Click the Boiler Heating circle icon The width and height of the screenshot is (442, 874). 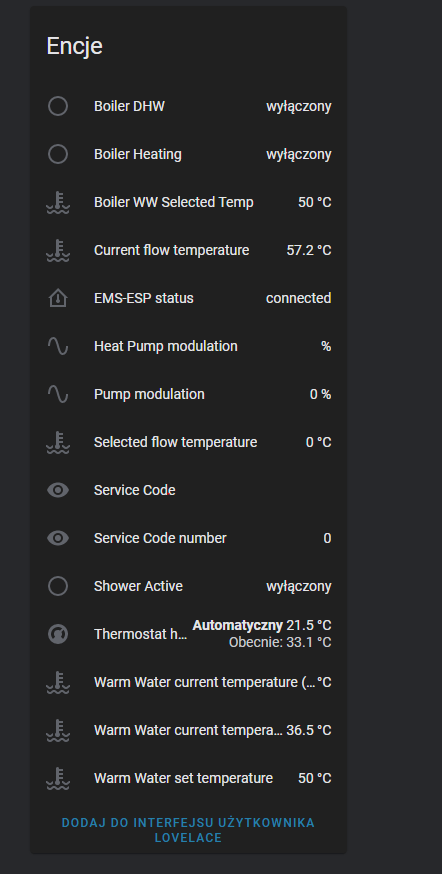[x=58, y=154]
